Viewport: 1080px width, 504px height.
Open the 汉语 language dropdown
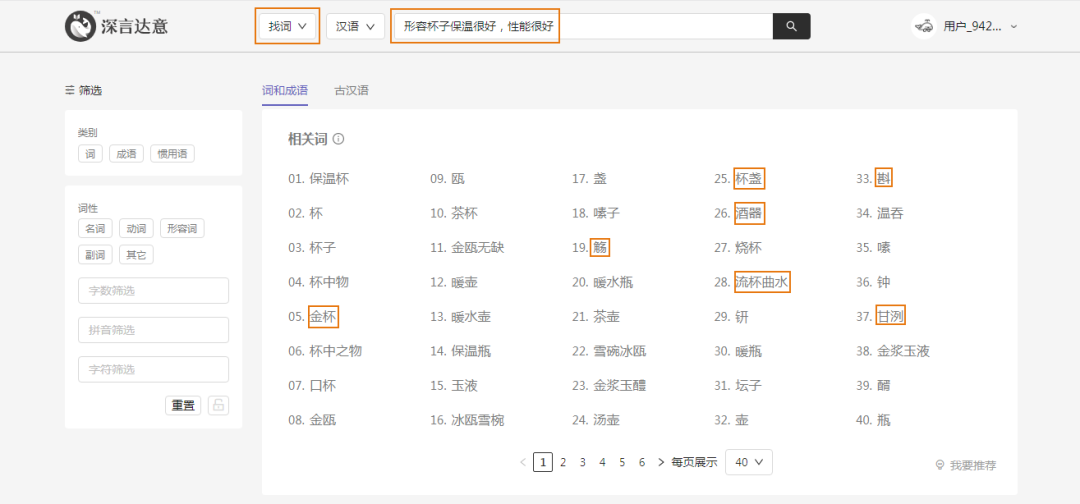click(355, 26)
